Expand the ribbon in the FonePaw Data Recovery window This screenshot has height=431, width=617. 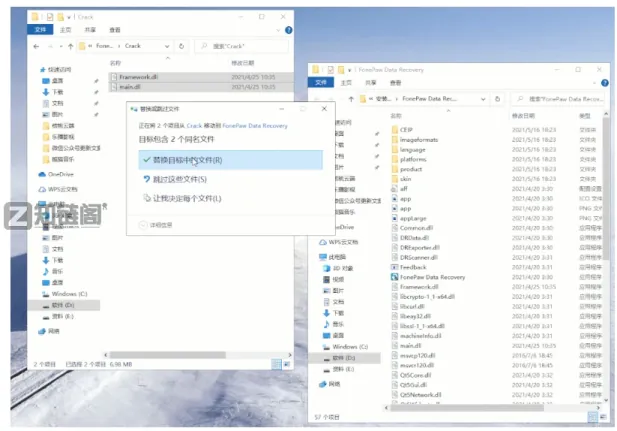595,83
